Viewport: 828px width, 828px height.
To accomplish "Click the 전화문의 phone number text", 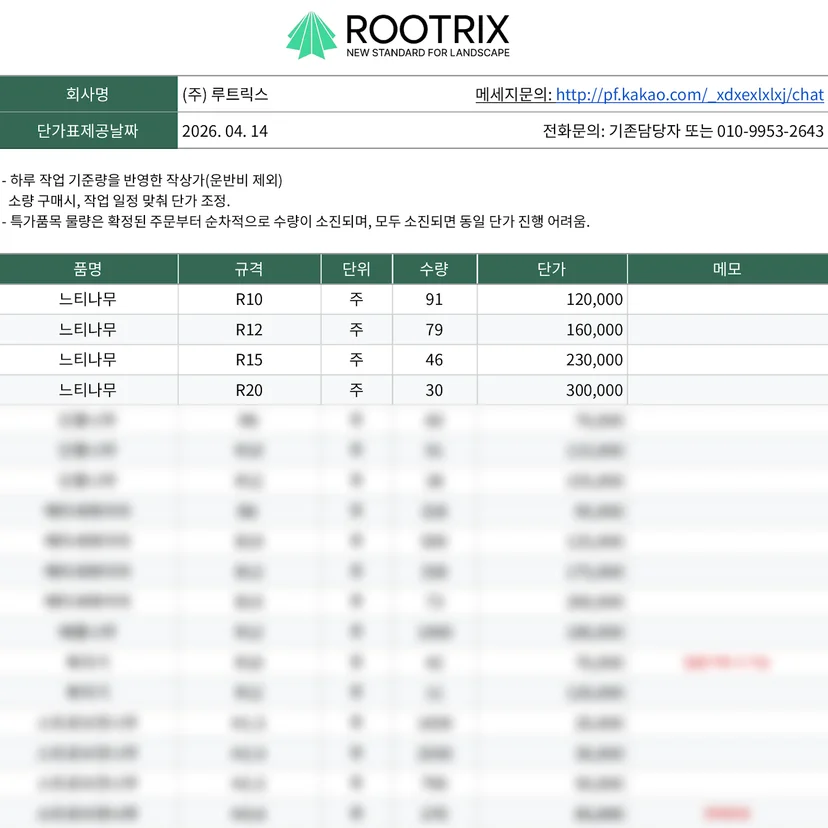I will tap(683, 131).
